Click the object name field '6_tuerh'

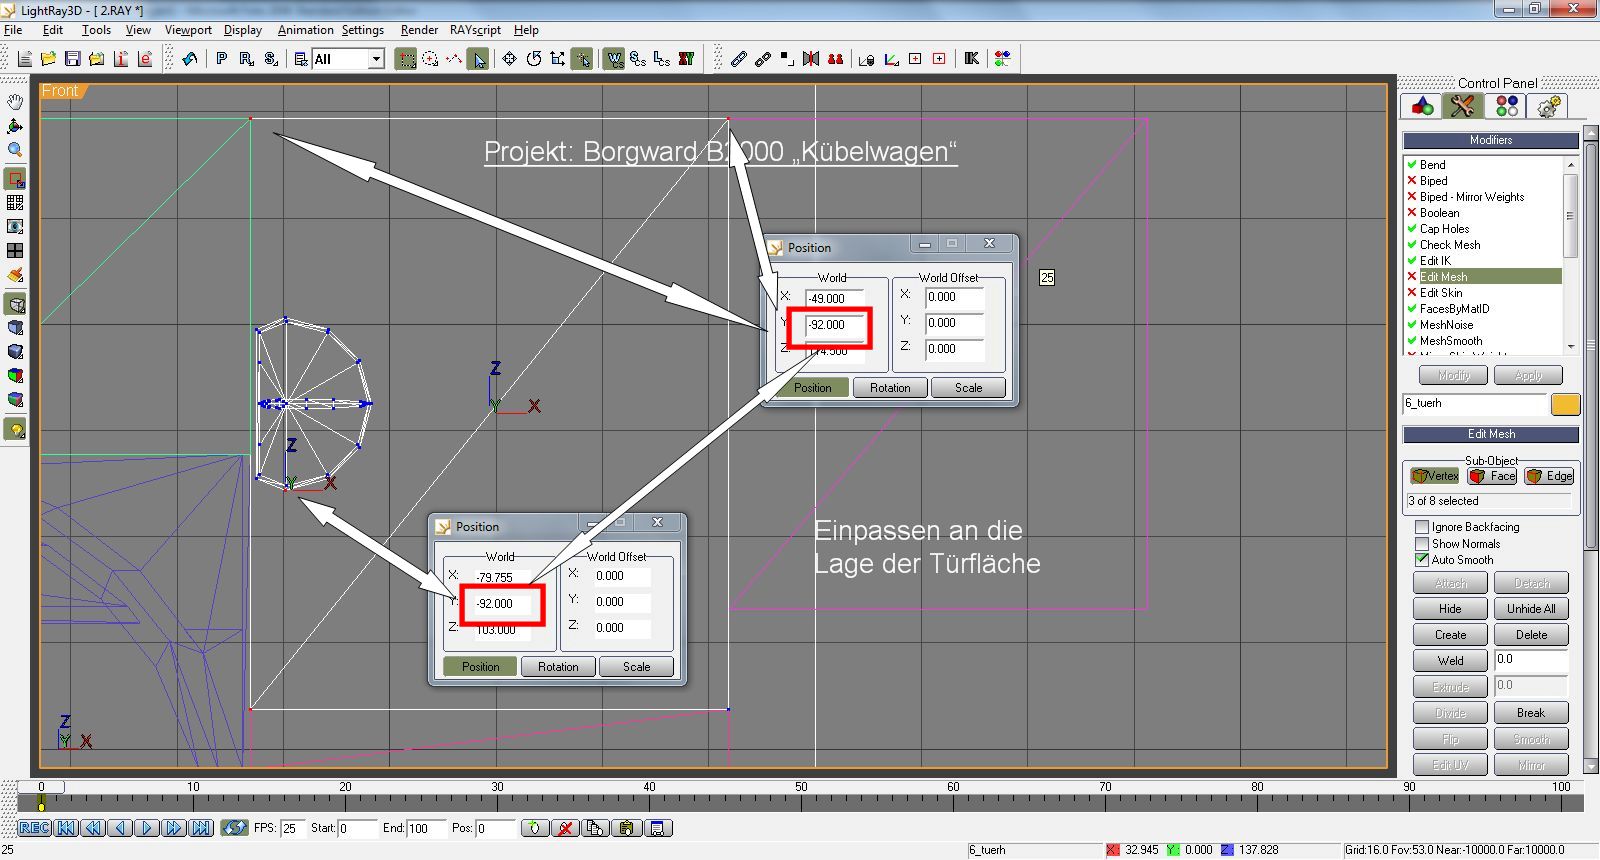[x=1474, y=404]
